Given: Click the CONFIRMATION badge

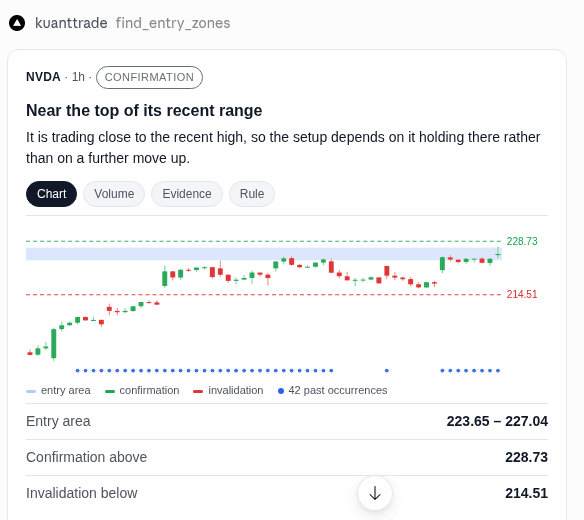Looking at the screenshot, I should point(149,77).
